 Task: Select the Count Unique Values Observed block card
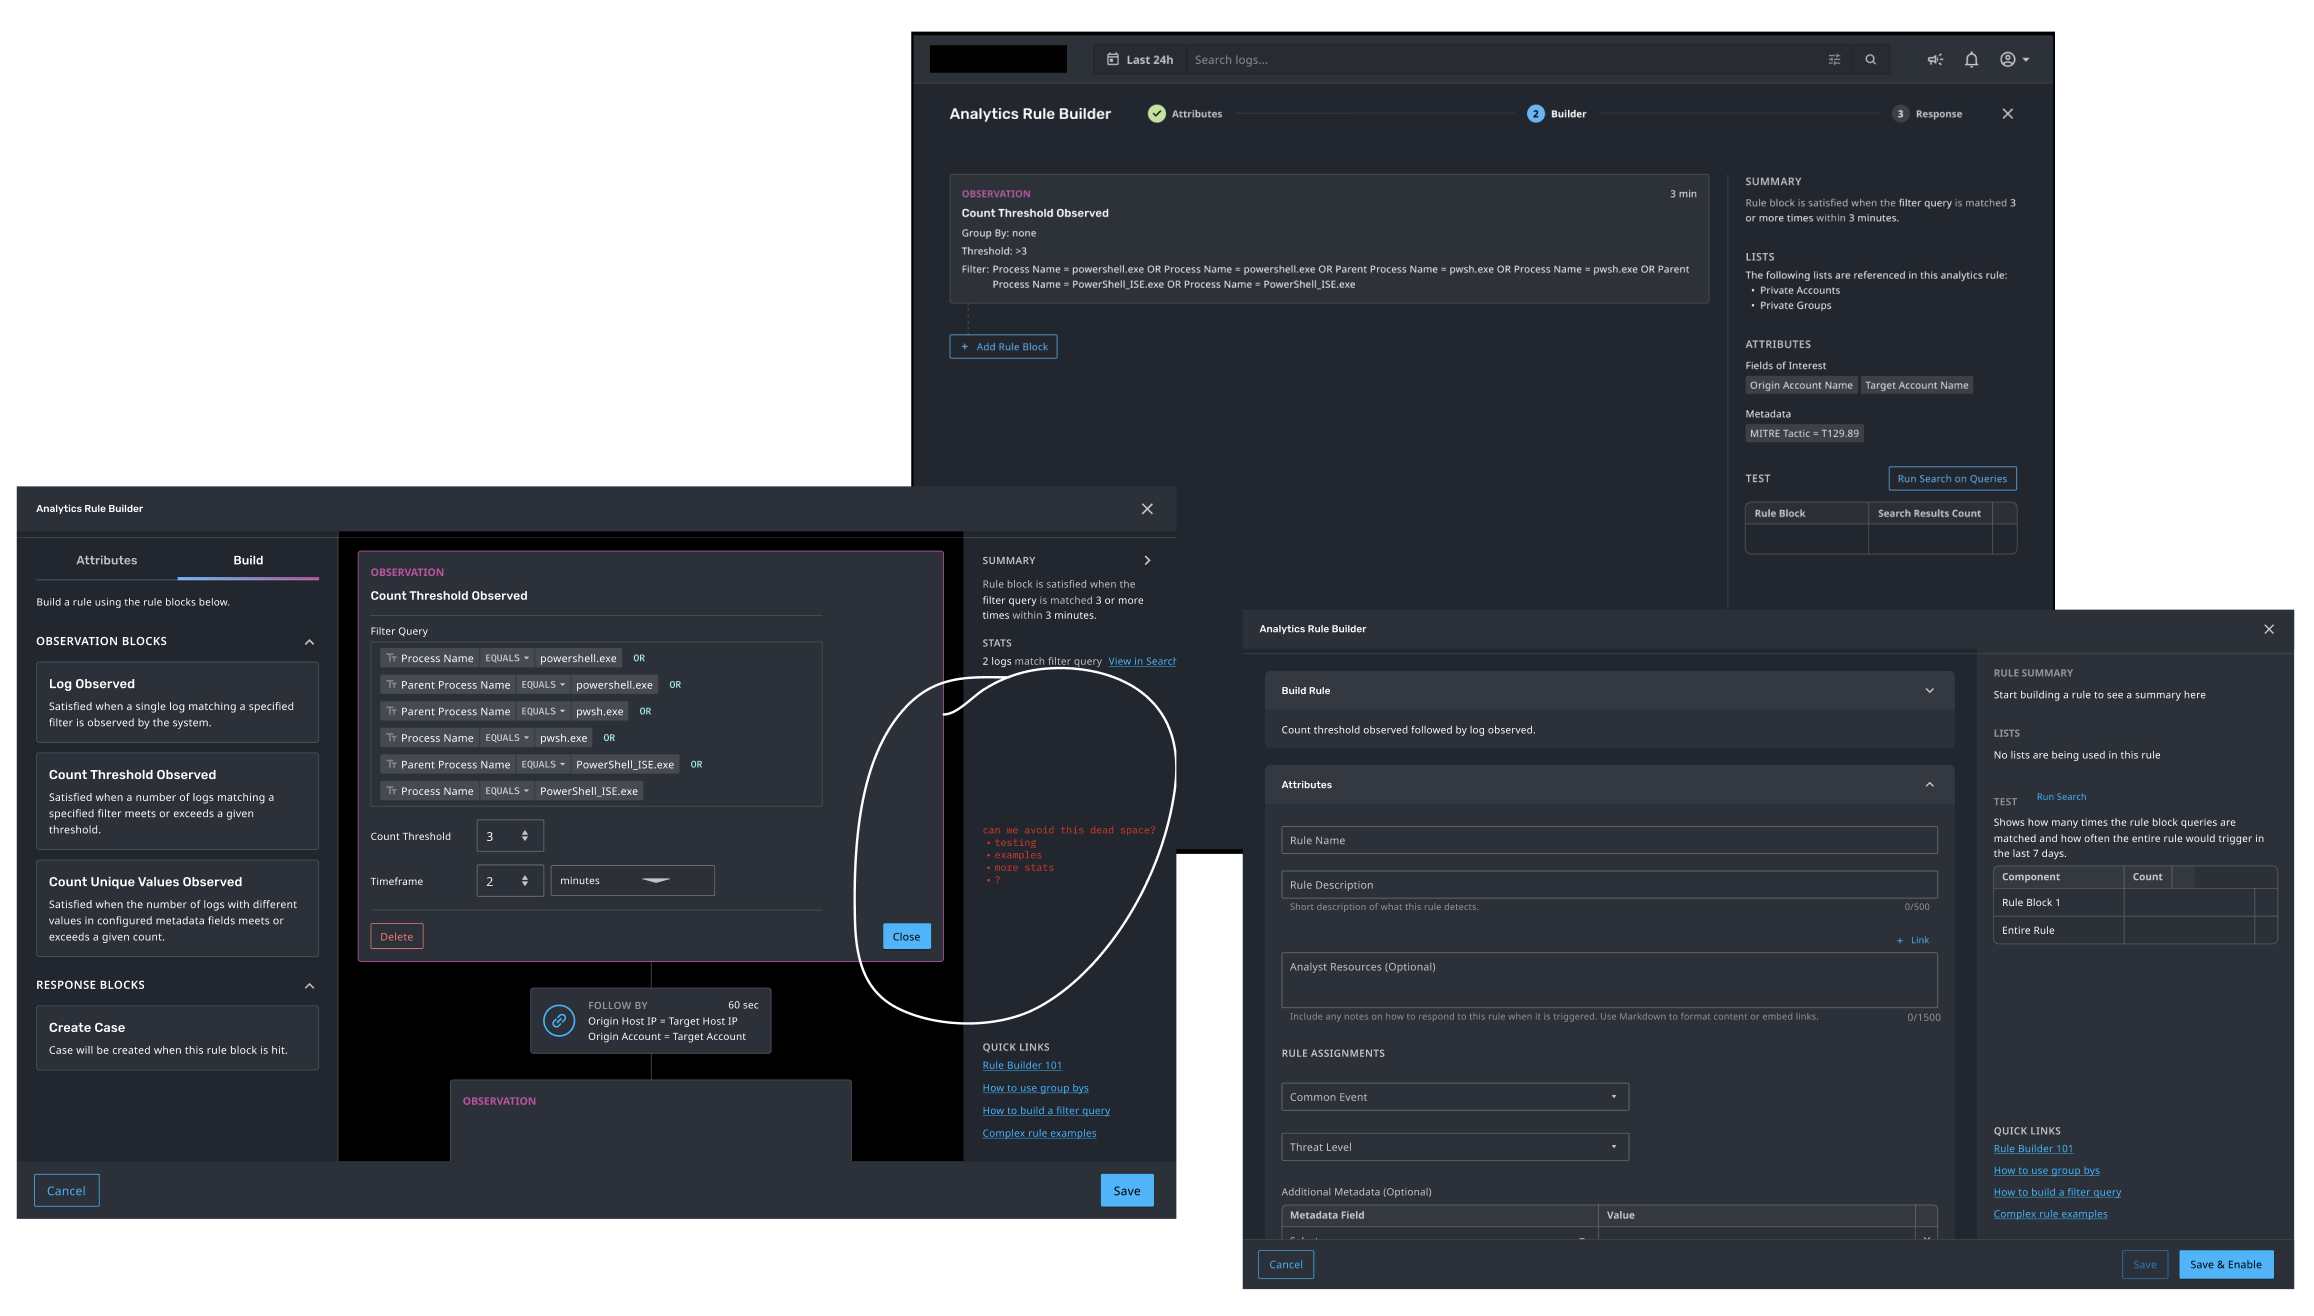(177, 909)
